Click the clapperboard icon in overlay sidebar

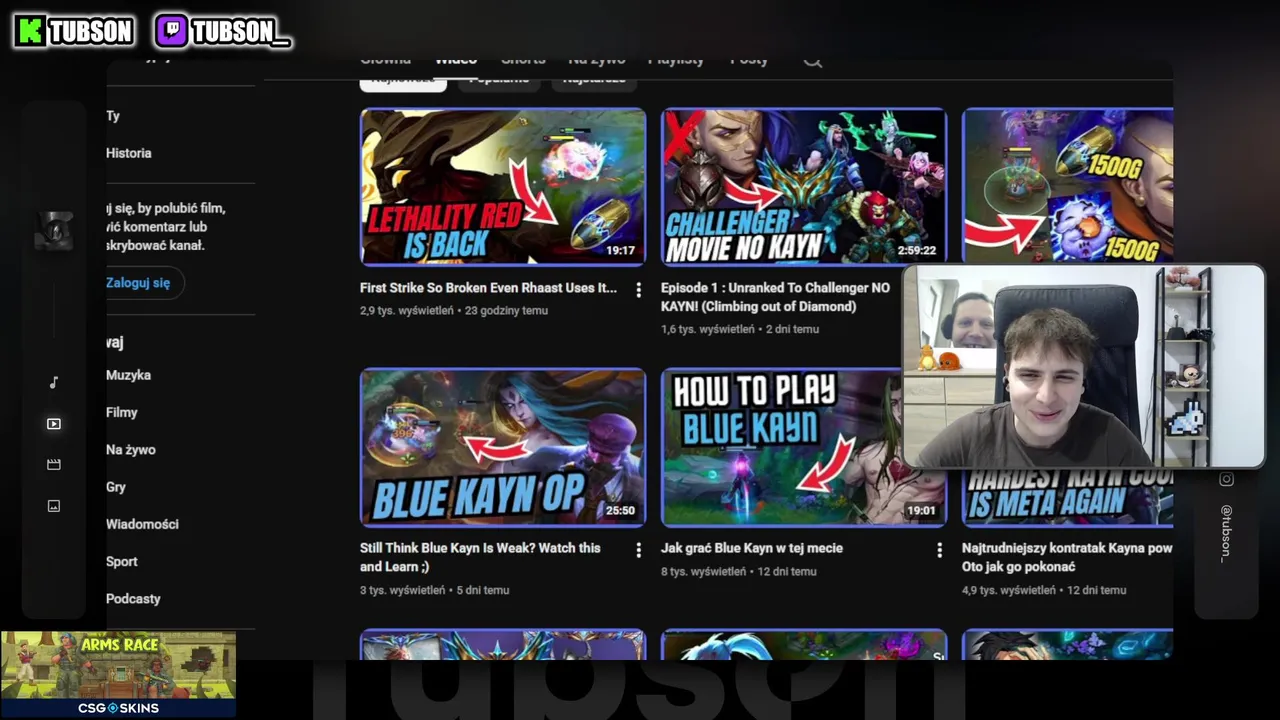[x=54, y=464]
